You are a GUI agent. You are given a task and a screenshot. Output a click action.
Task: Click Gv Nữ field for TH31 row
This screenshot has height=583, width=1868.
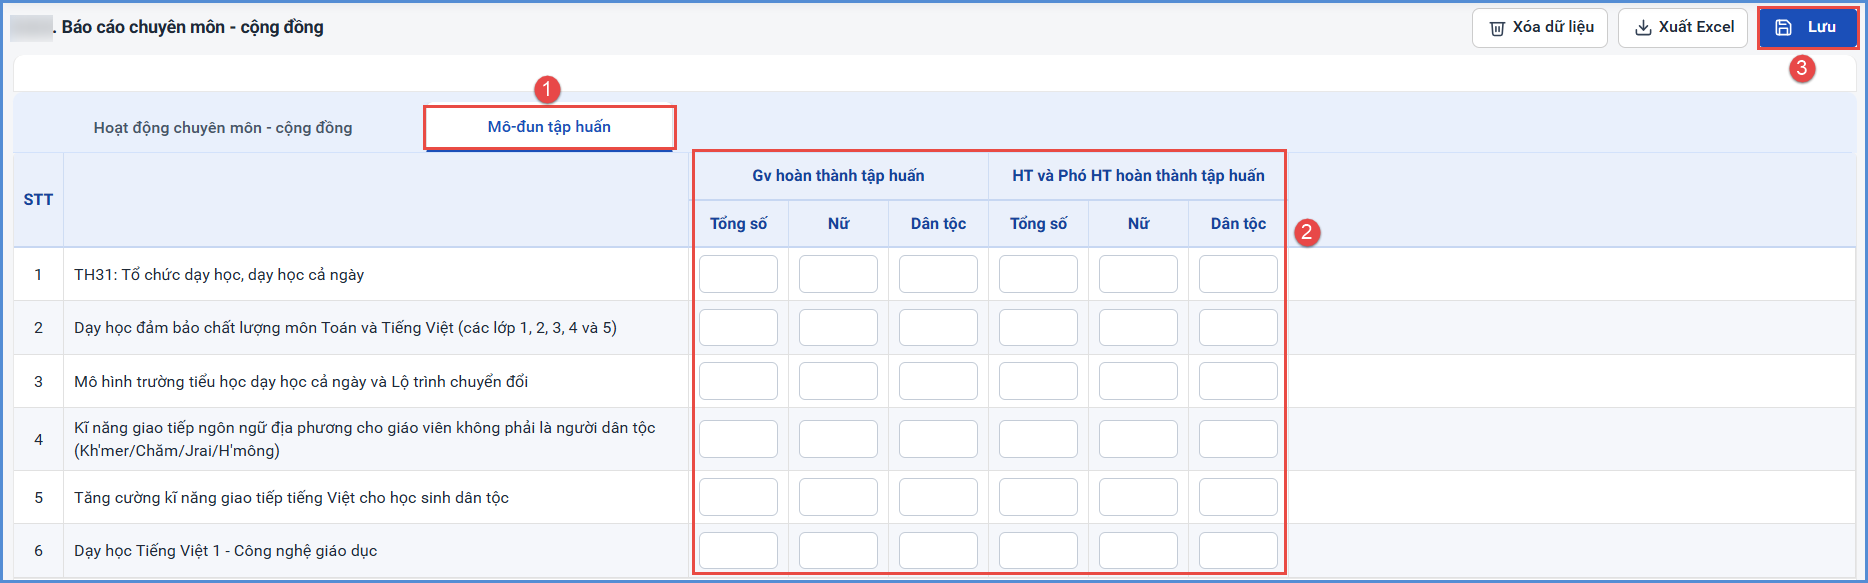point(838,274)
